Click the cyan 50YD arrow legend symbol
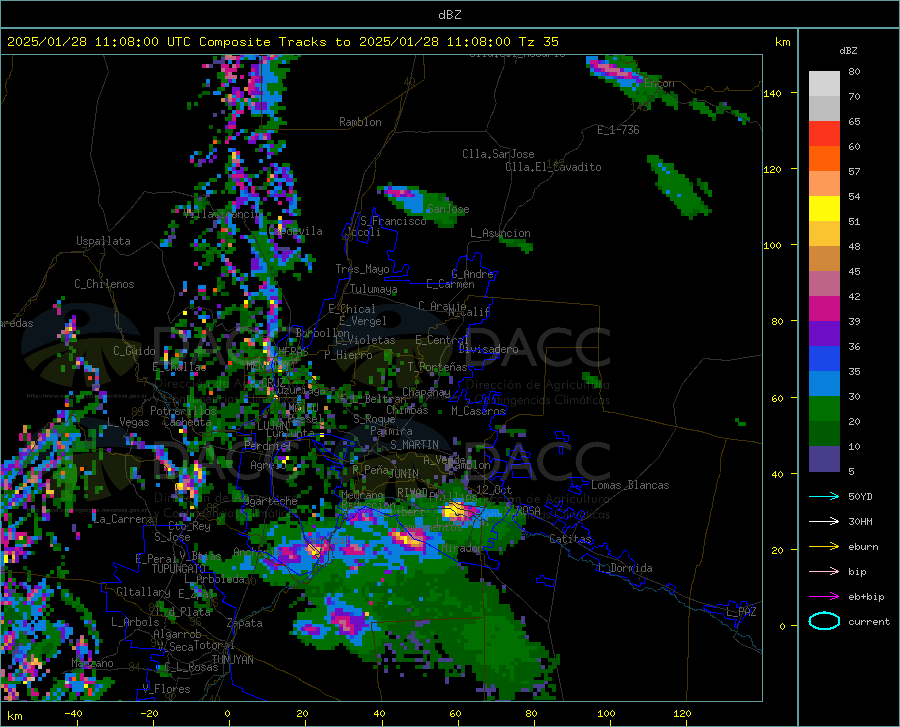The image size is (900, 727). coord(824,496)
